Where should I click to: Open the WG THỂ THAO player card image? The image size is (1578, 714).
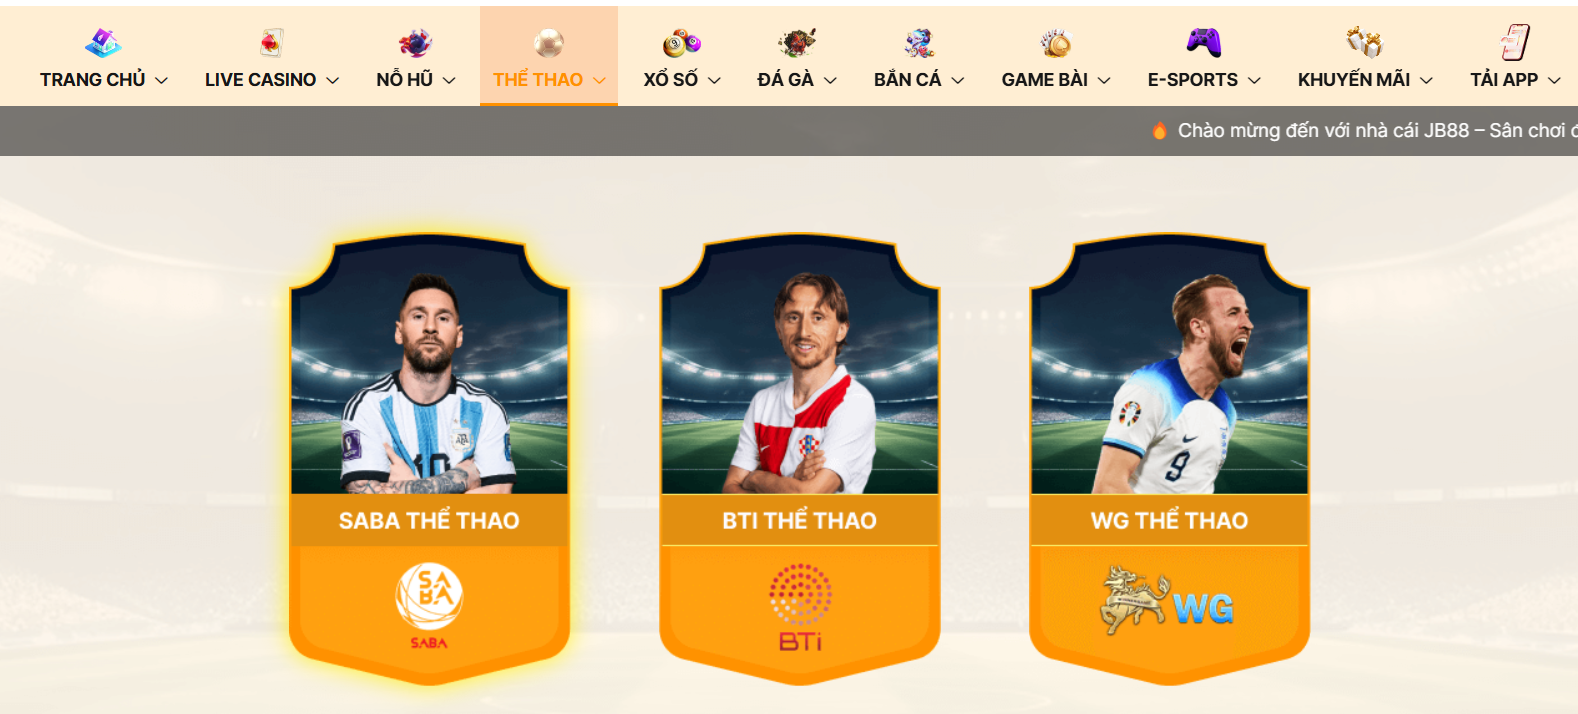click(x=1169, y=368)
